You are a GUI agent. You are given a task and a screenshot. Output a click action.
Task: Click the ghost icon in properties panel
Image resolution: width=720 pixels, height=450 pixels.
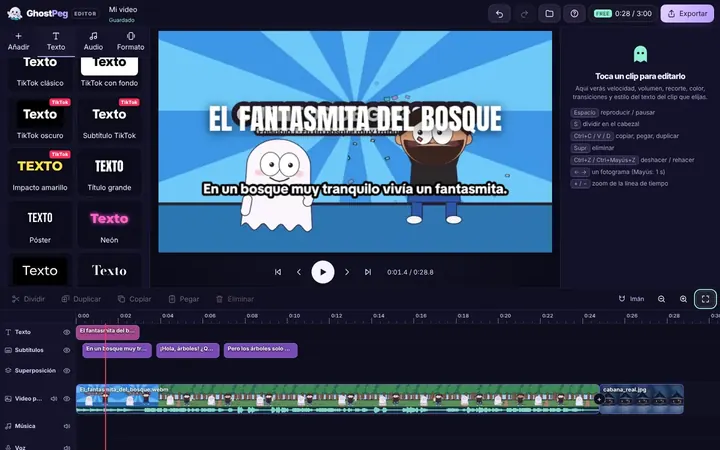pos(640,54)
